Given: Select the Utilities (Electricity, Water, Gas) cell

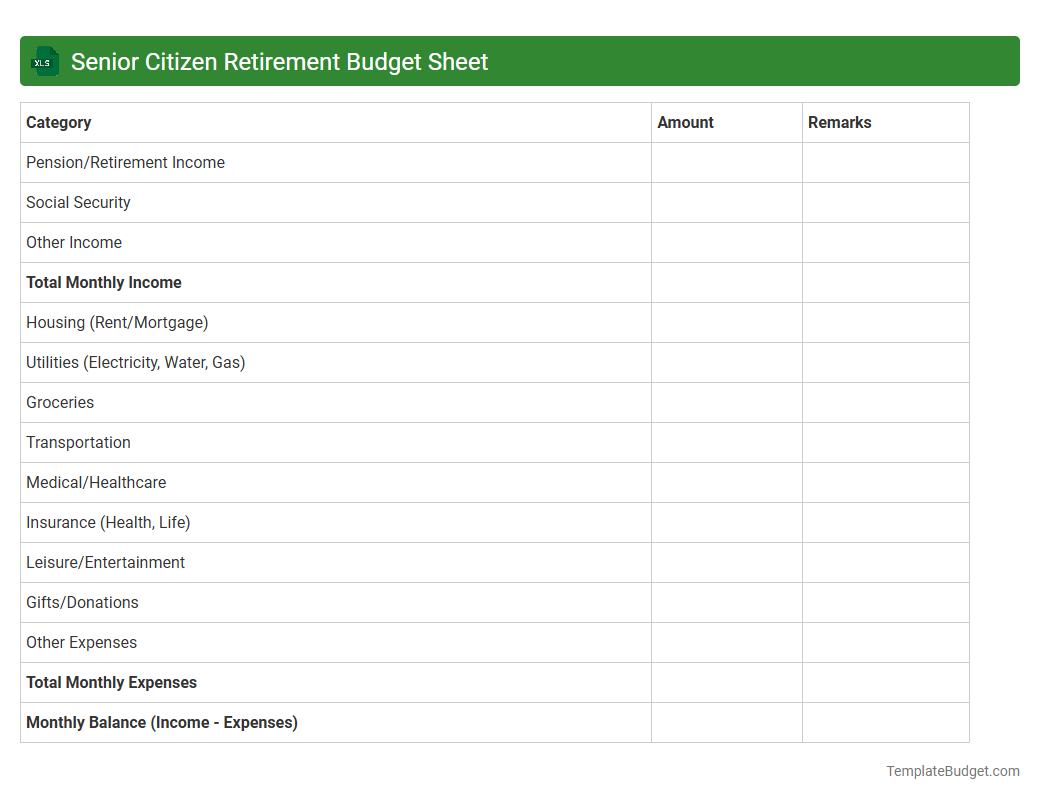Looking at the screenshot, I should 135,362.
